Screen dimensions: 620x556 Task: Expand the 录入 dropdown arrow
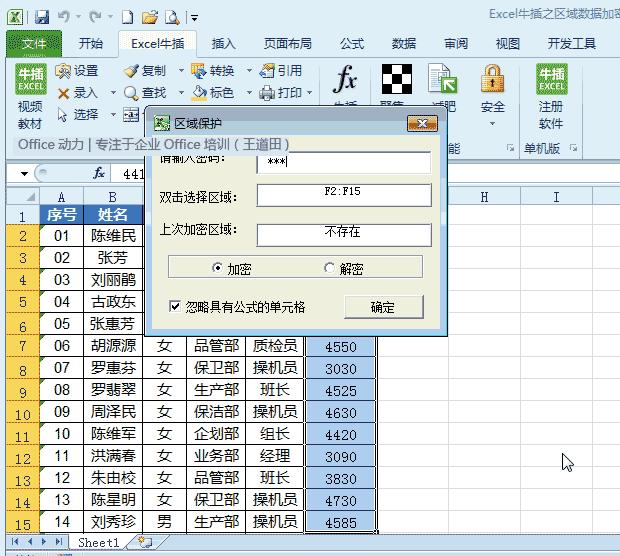(113, 93)
